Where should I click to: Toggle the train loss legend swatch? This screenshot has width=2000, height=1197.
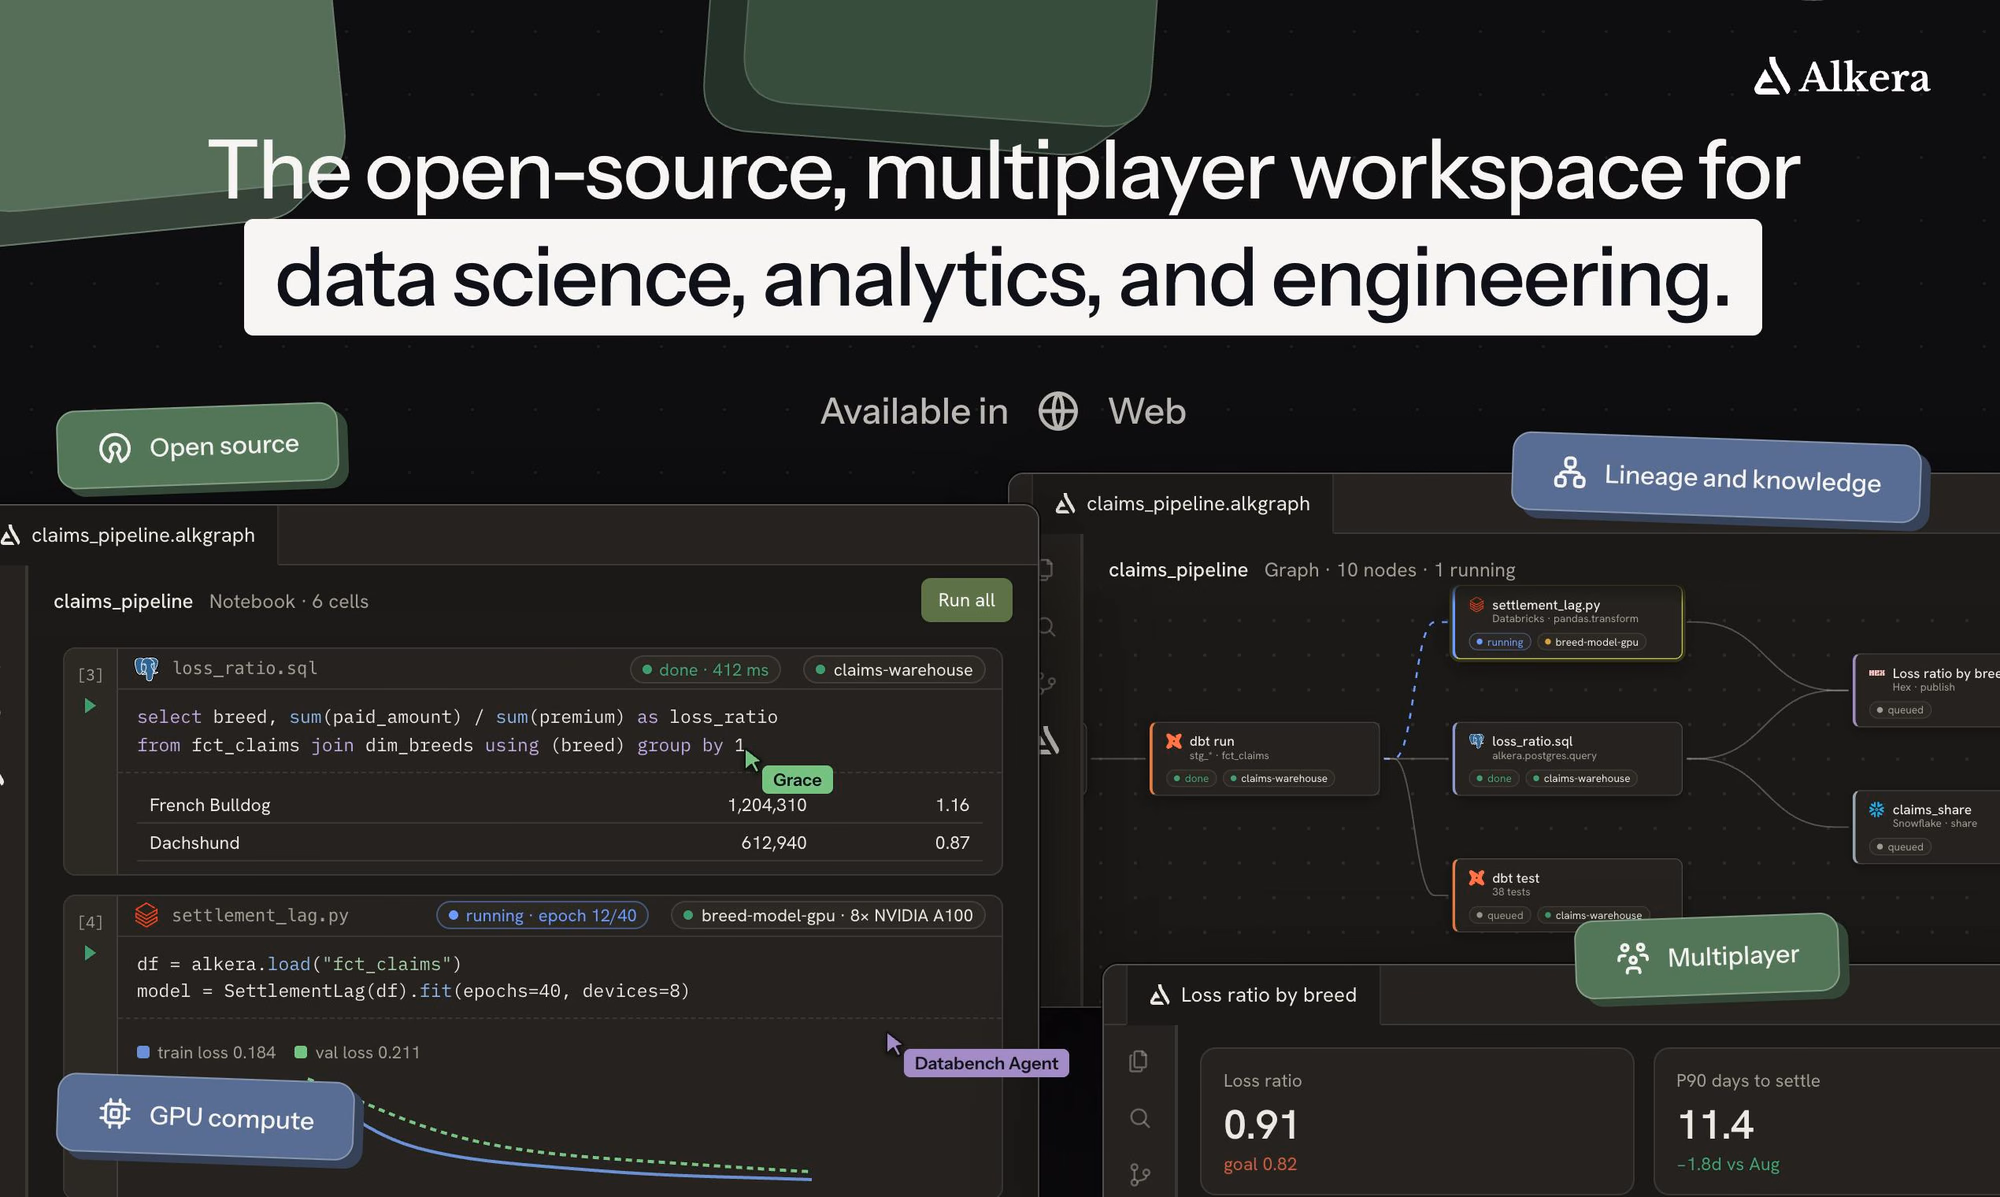(143, 1052)
